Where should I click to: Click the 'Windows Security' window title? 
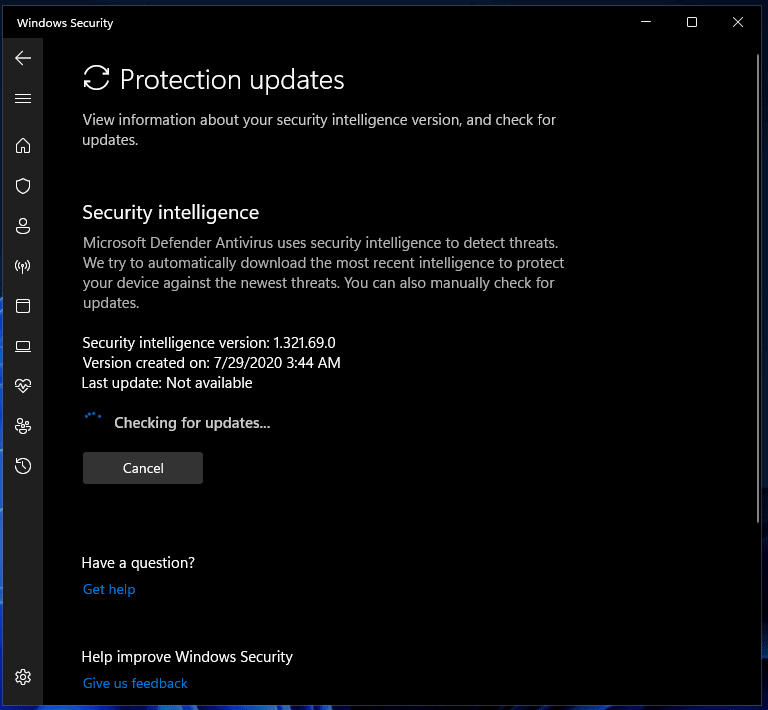(65, 23)
